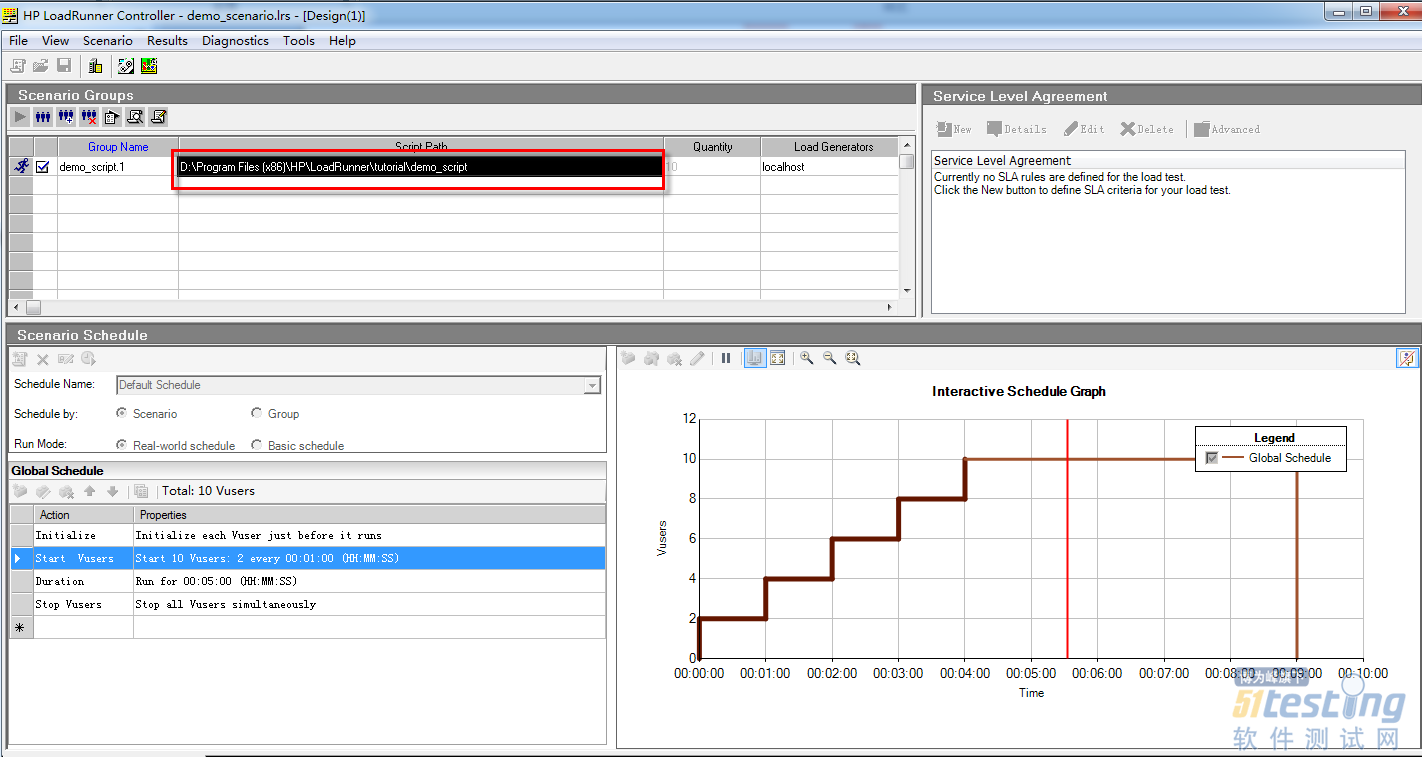Image resolution: width=1422 pixels, height=757 pixels.
Task: Open the Load Generators icon
Action: coord(95,66)
